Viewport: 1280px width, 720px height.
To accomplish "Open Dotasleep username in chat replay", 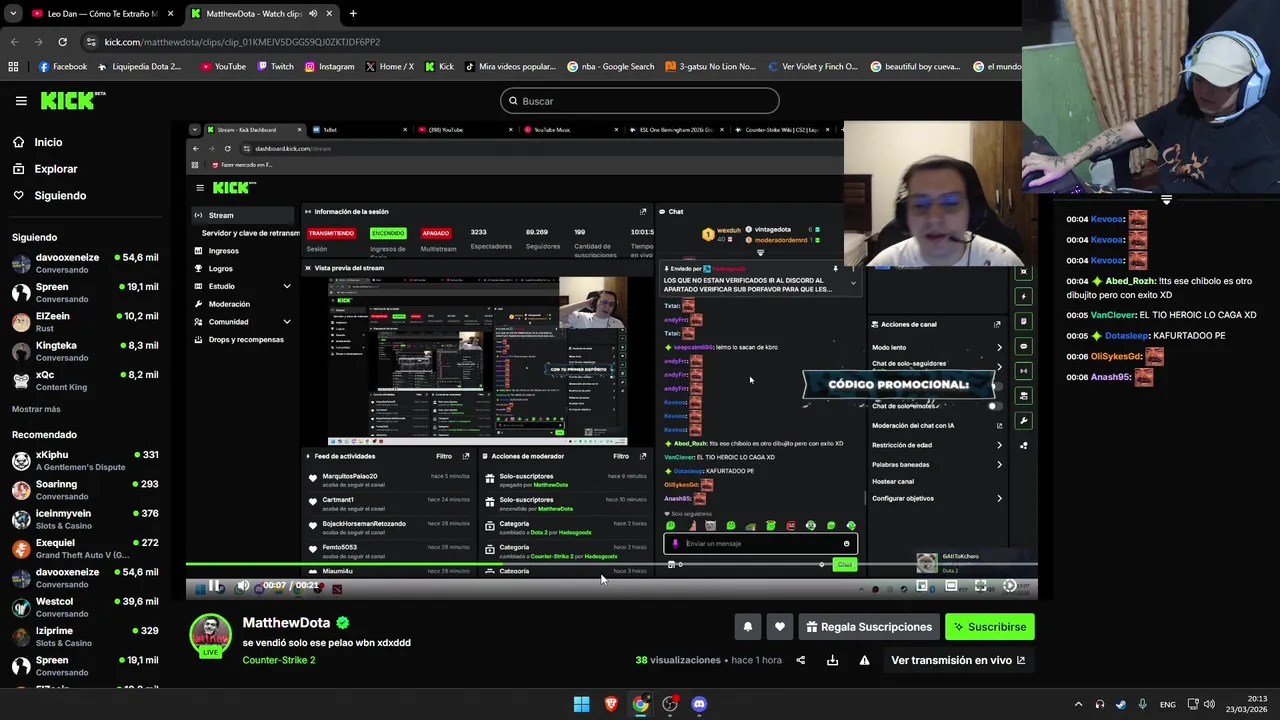I will point(1127,336).
